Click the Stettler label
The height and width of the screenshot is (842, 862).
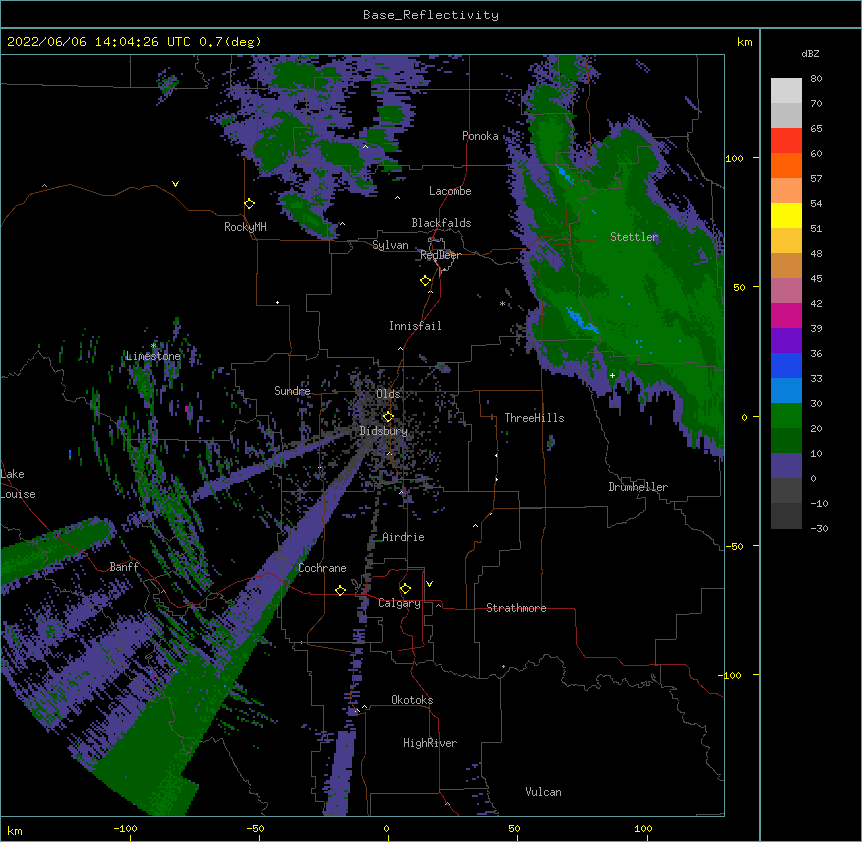tap(634, 237)
